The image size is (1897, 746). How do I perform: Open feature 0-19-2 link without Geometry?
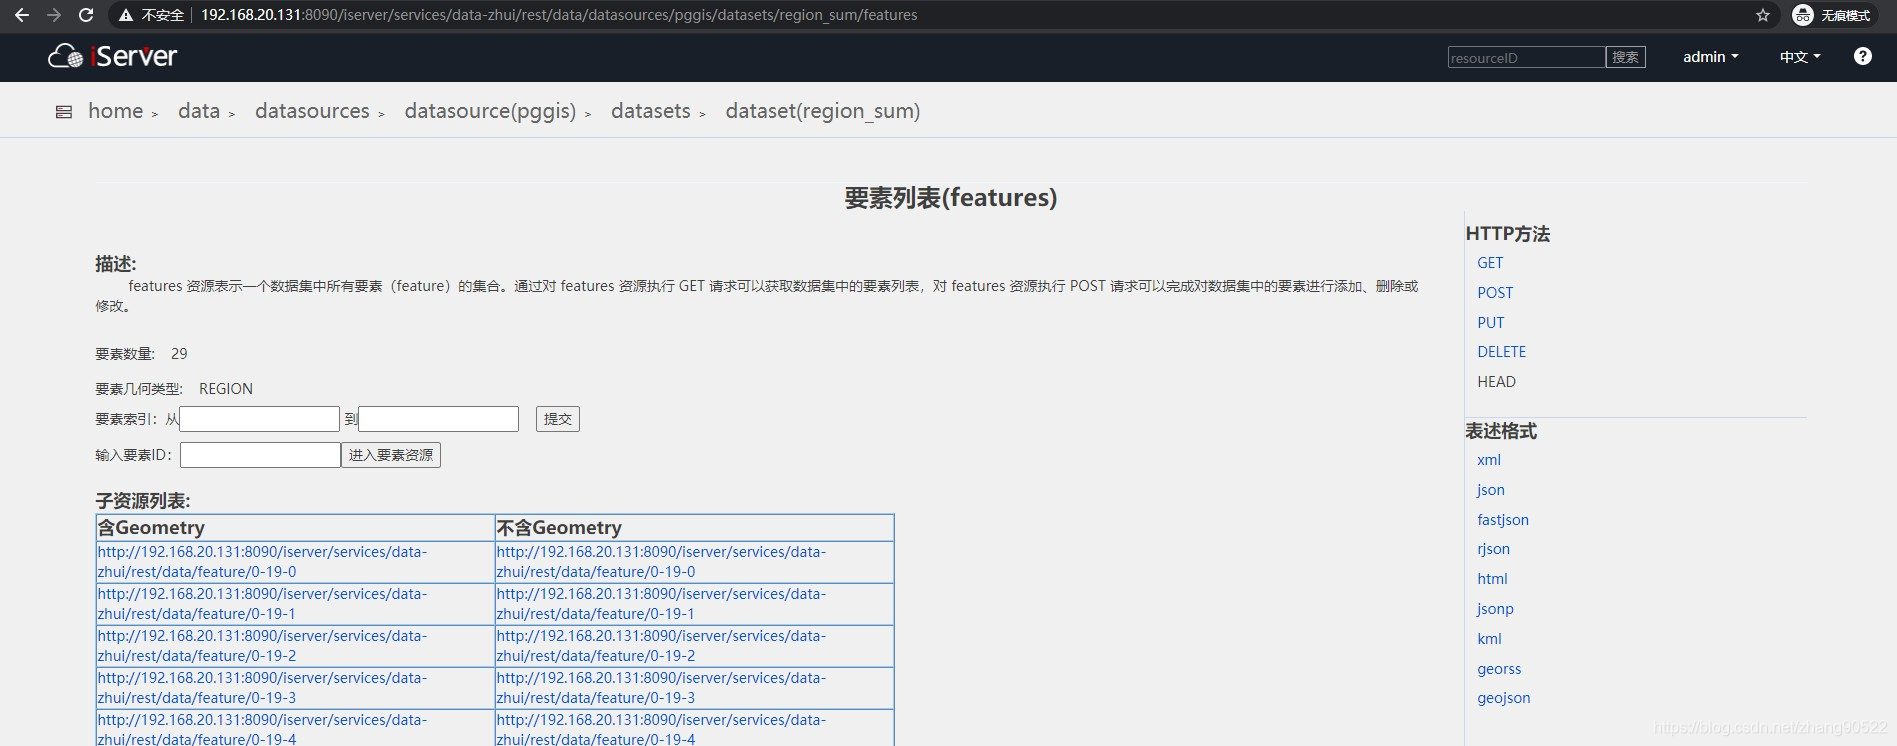(x=661, y=646)
